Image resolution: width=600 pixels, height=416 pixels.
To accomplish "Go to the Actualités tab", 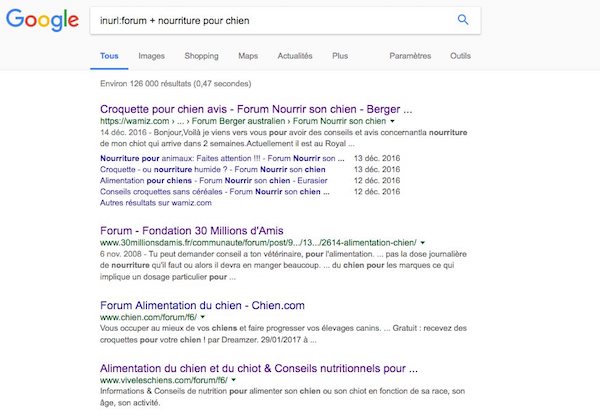I will (297, 56).
